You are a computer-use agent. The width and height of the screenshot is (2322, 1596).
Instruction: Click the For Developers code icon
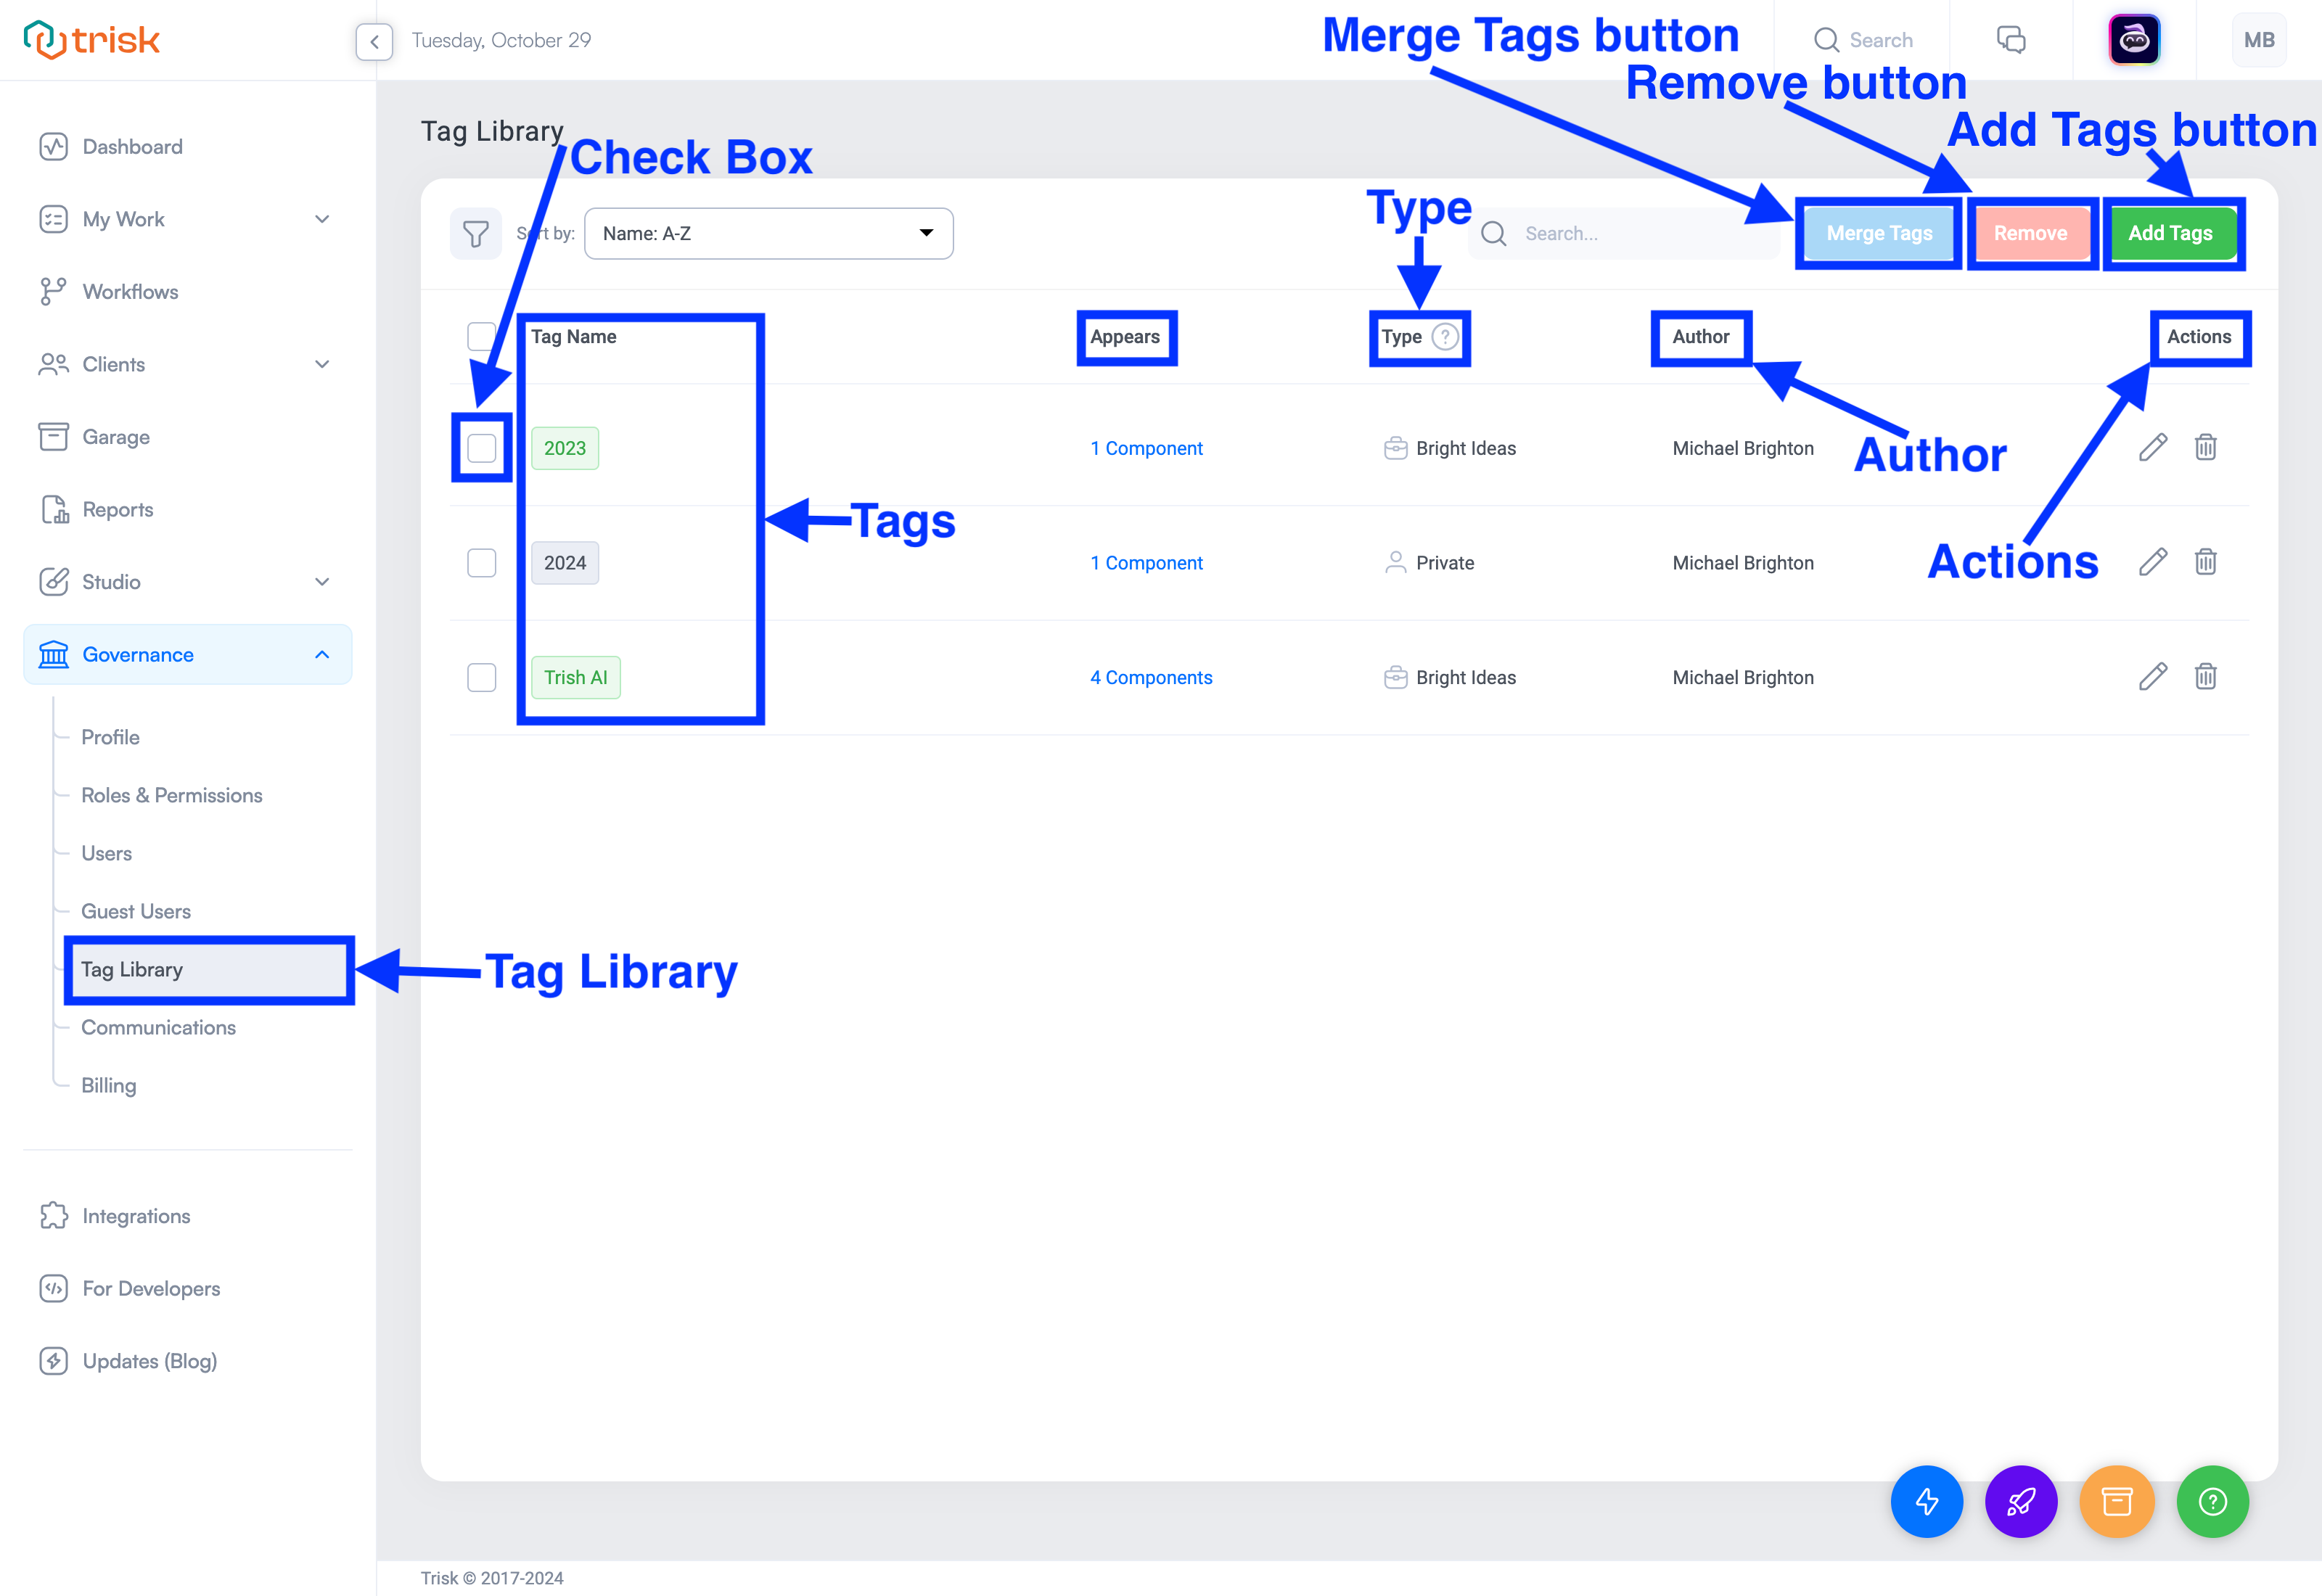(x=53, y=1289)
